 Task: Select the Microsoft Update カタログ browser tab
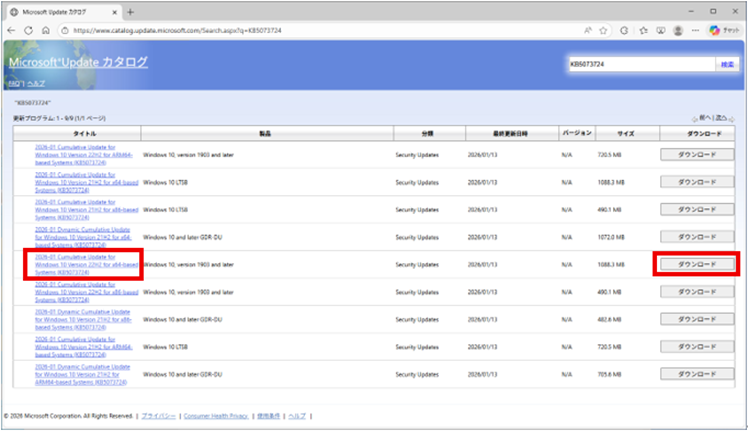[60, 11]
